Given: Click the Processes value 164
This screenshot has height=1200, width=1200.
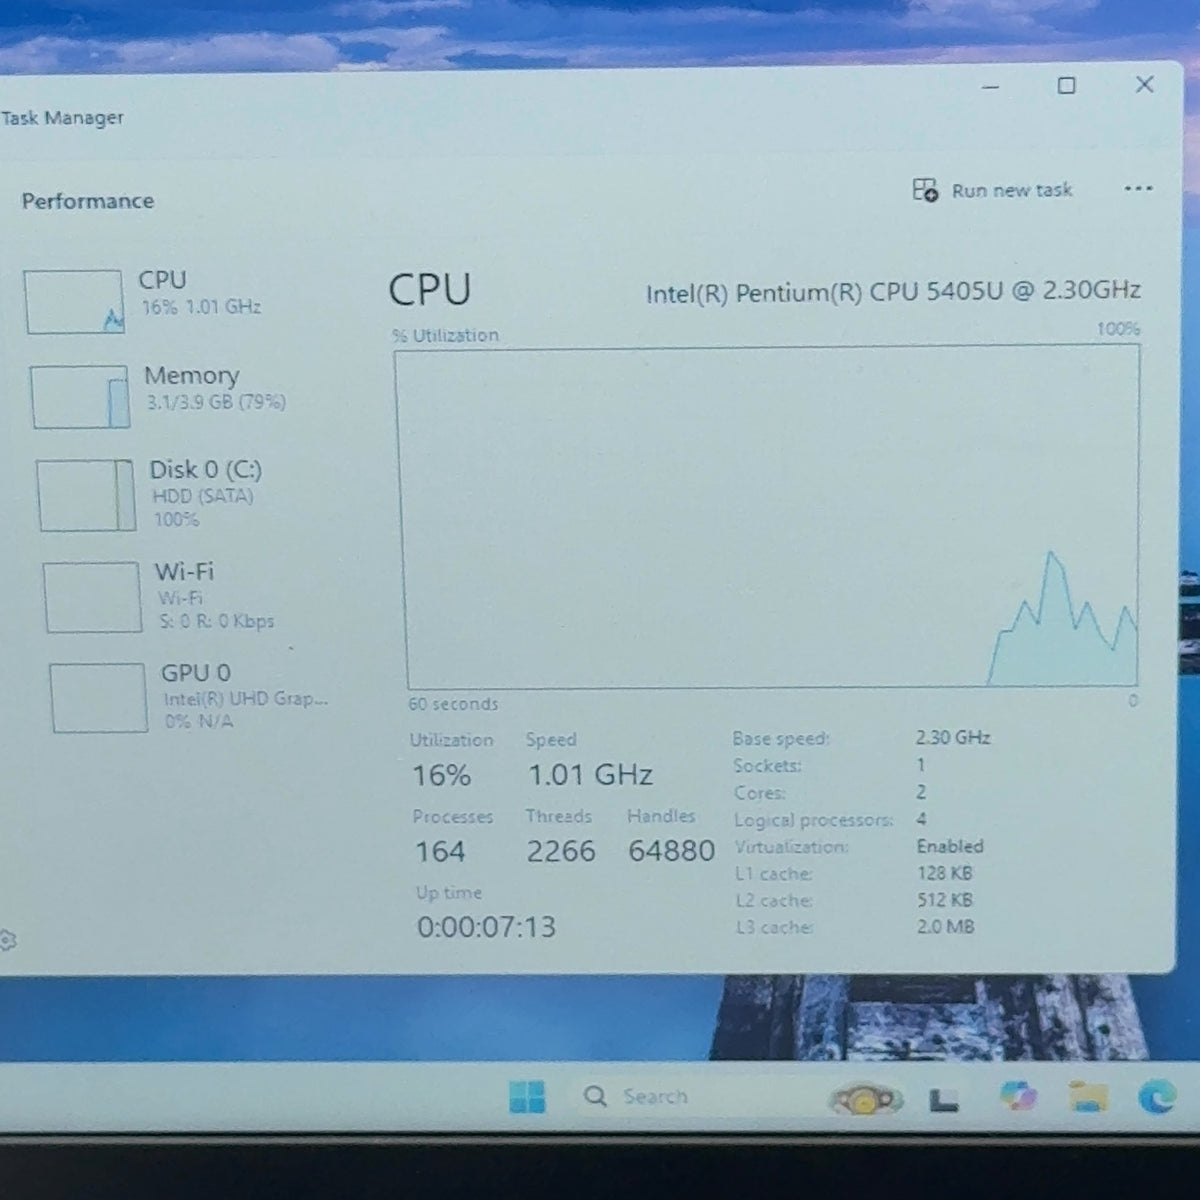Looking at the screenshot, I should coord(440,851).
